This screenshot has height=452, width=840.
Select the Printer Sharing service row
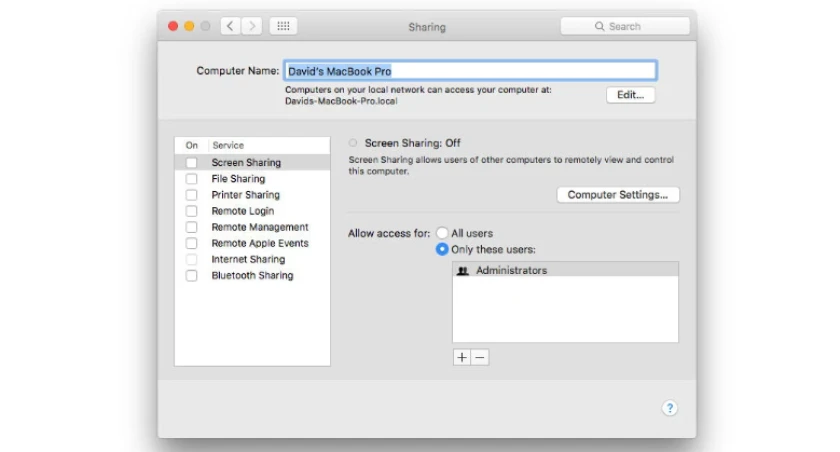pyautogui.click(x=252, y=194)
